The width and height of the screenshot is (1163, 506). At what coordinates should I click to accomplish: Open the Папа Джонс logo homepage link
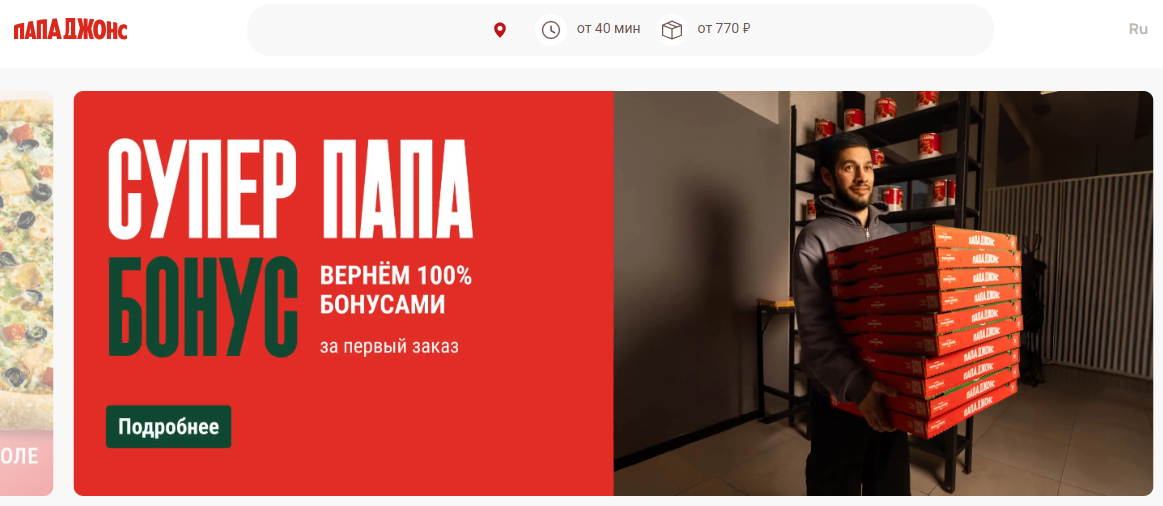pos(70,30)
